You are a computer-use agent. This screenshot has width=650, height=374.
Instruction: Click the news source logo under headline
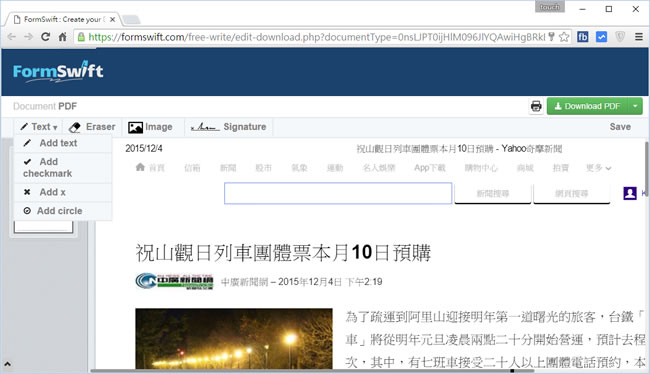[x=174, y=282]
